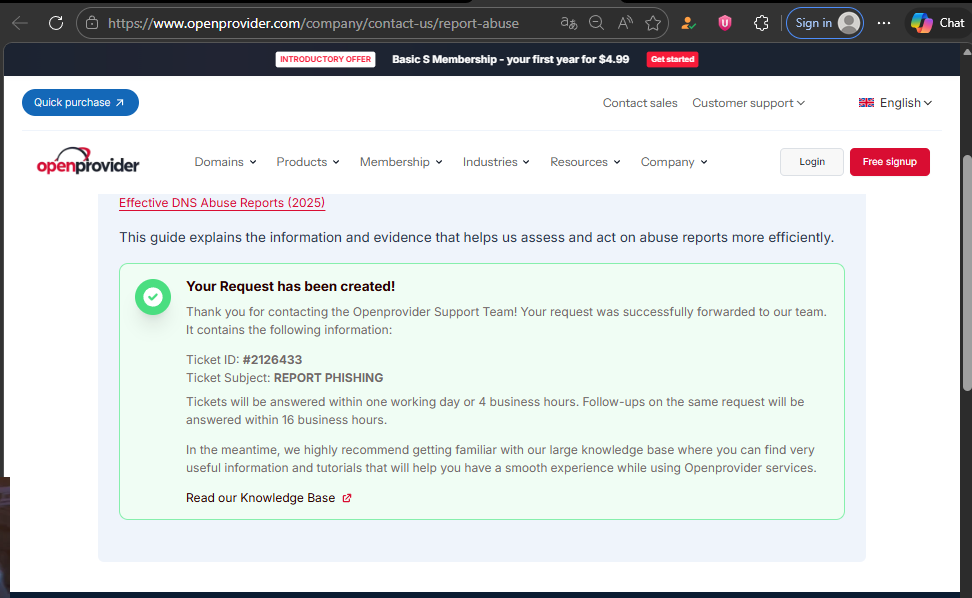The width and height of the screenshot is (972, 598).
Task: Click the zoom out magnifier icon
Action: (596, 24)
